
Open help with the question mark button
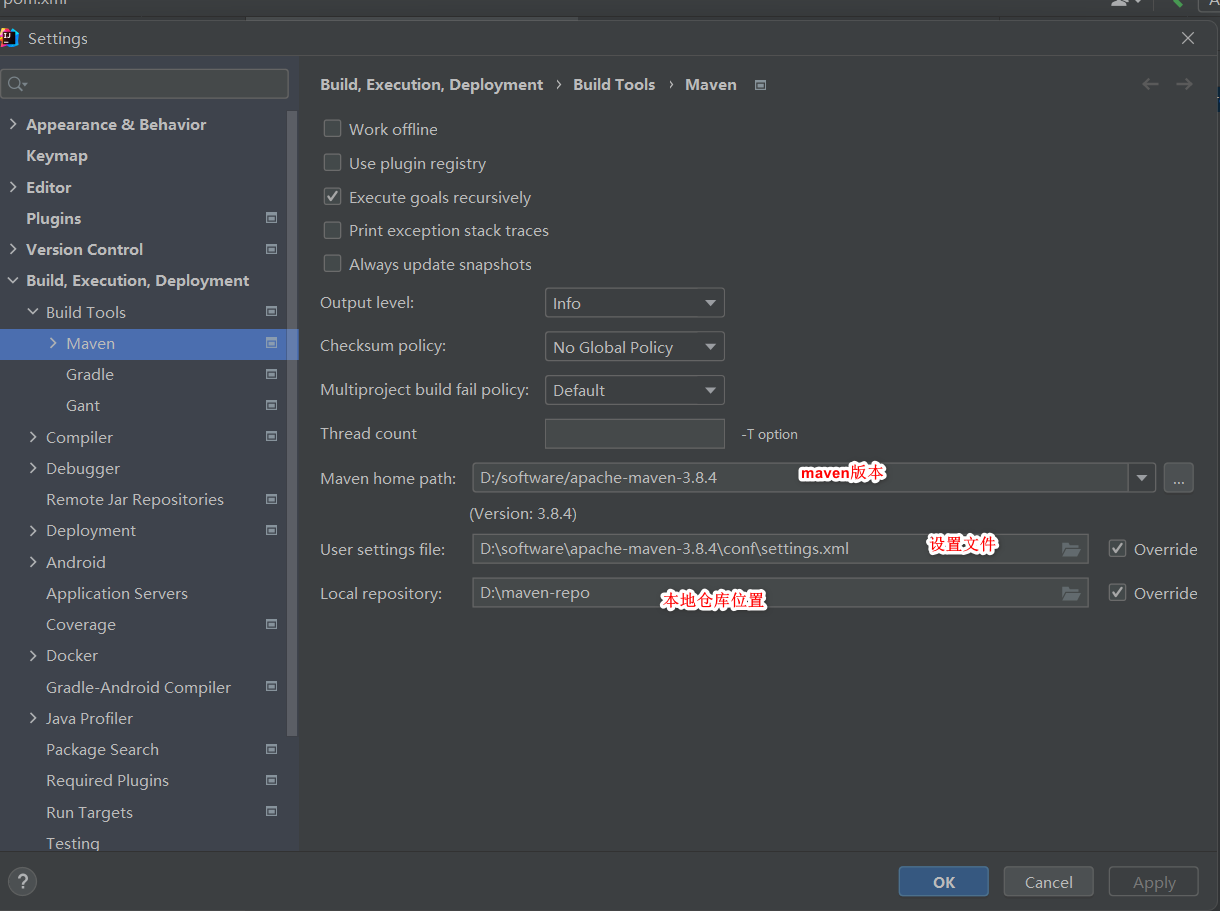click(22, 881)
